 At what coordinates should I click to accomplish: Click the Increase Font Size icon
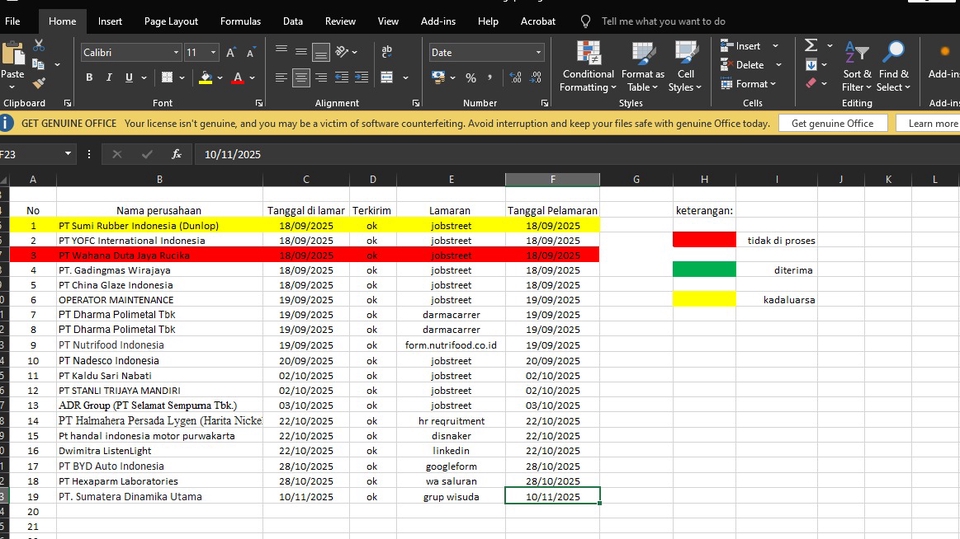tap(231, 52)
